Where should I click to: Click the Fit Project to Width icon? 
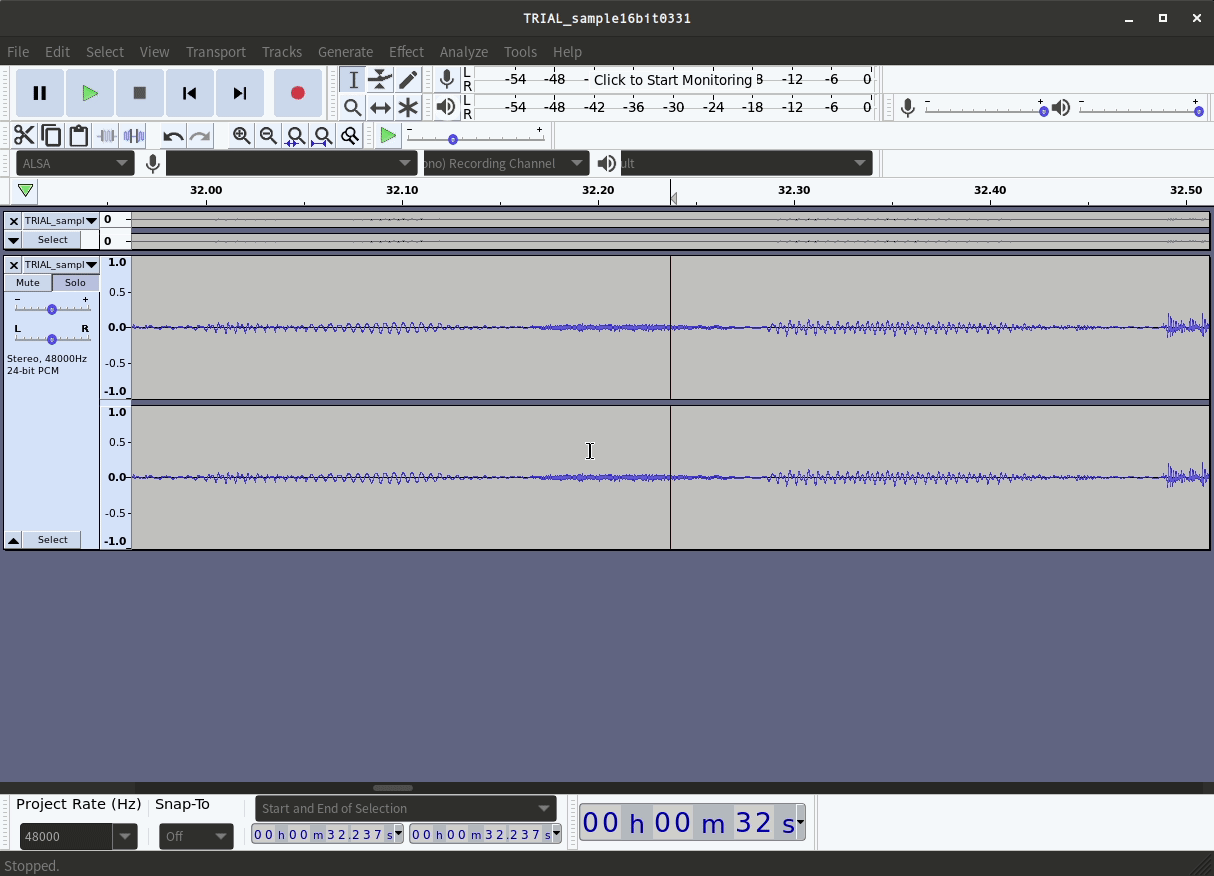click(322, 135)
